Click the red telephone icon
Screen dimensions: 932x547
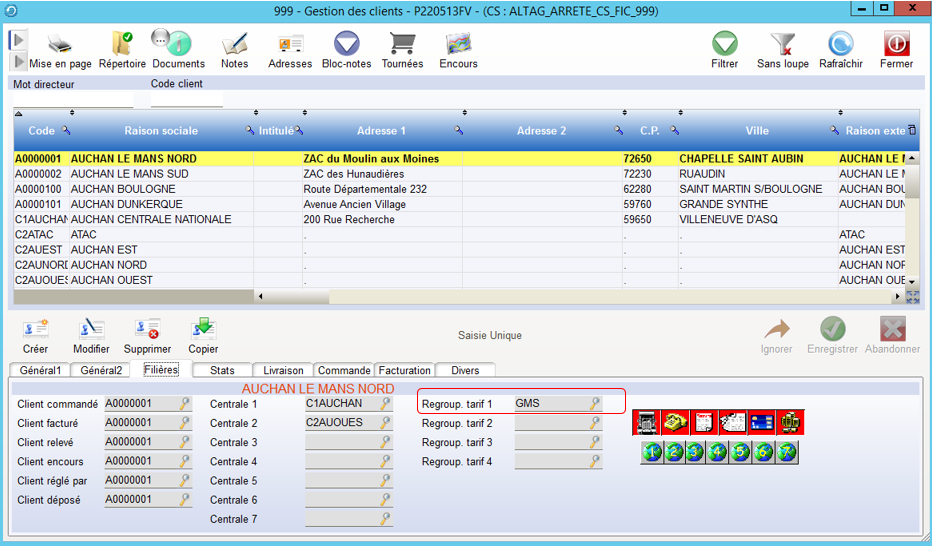[x=675, y=423]
